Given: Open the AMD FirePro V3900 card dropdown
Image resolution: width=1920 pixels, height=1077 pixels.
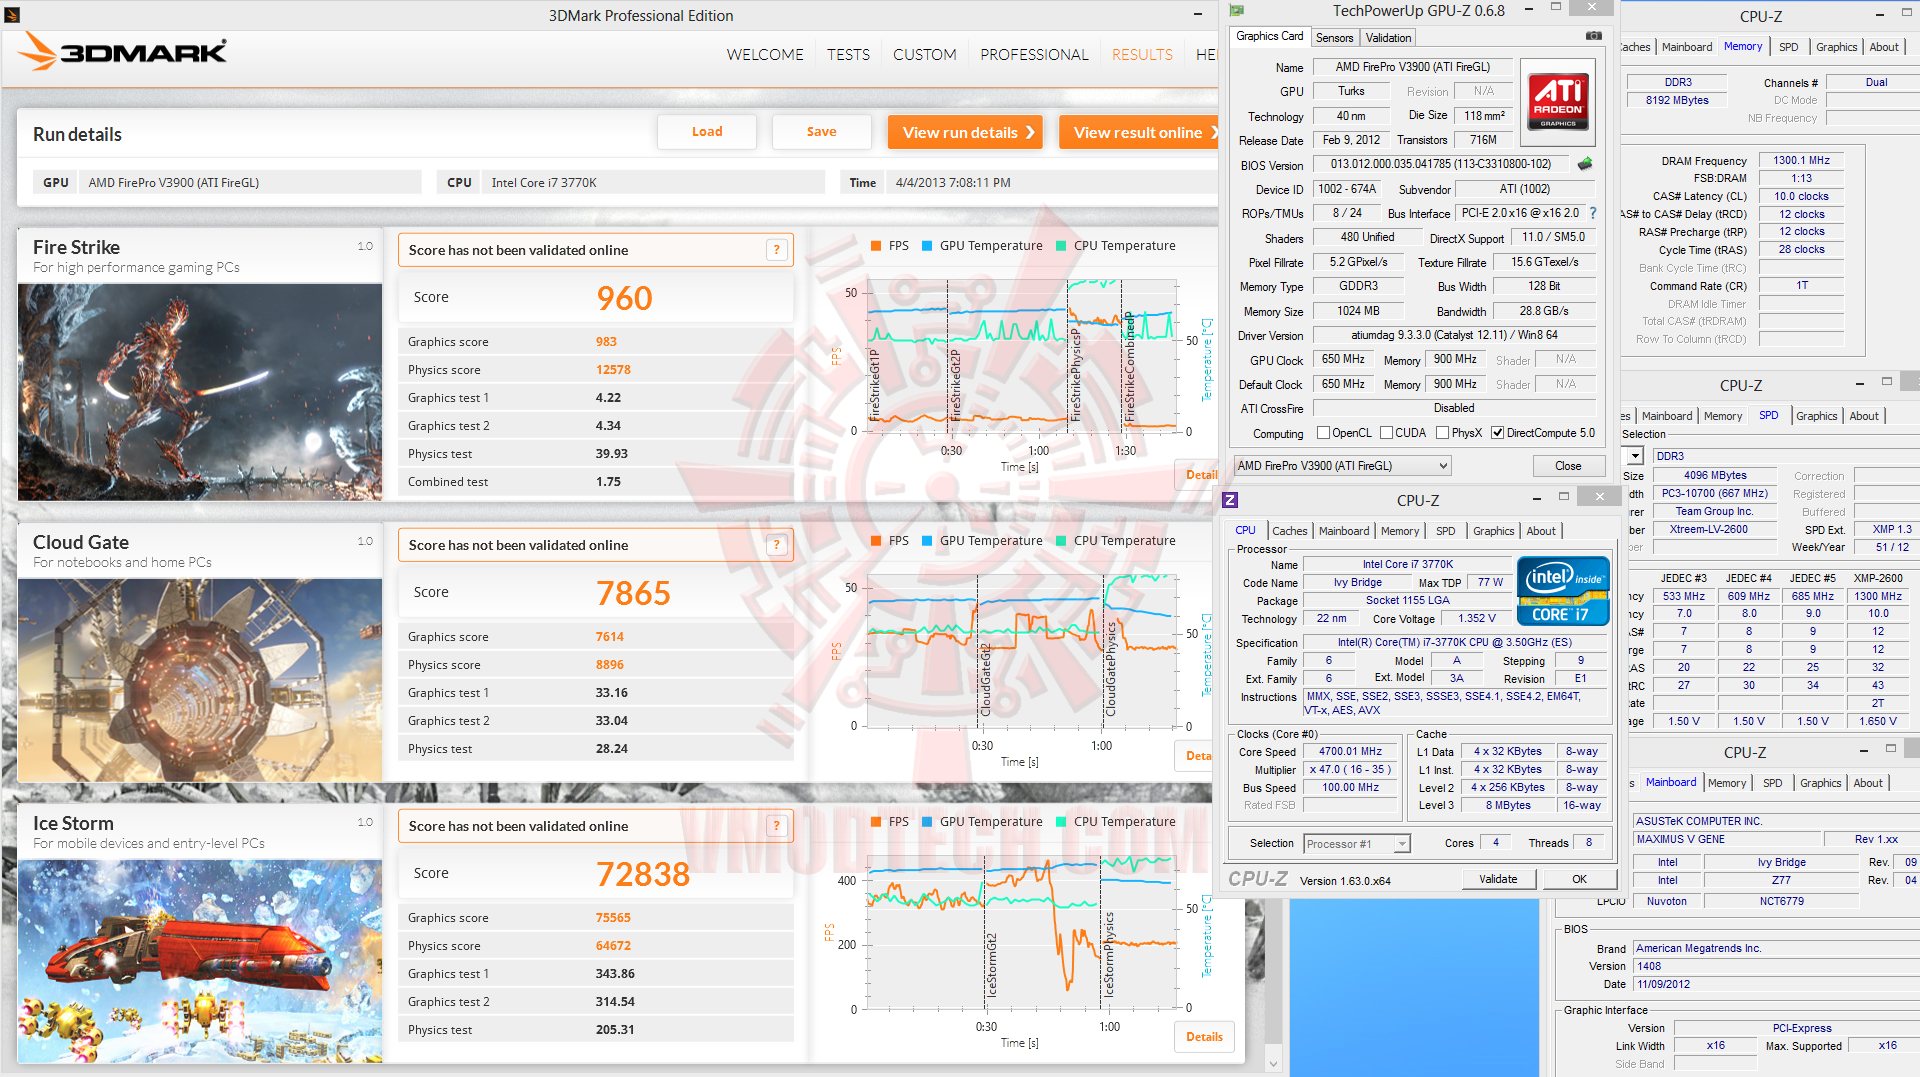Looking at the screenshot, I should click(1342, 466).
